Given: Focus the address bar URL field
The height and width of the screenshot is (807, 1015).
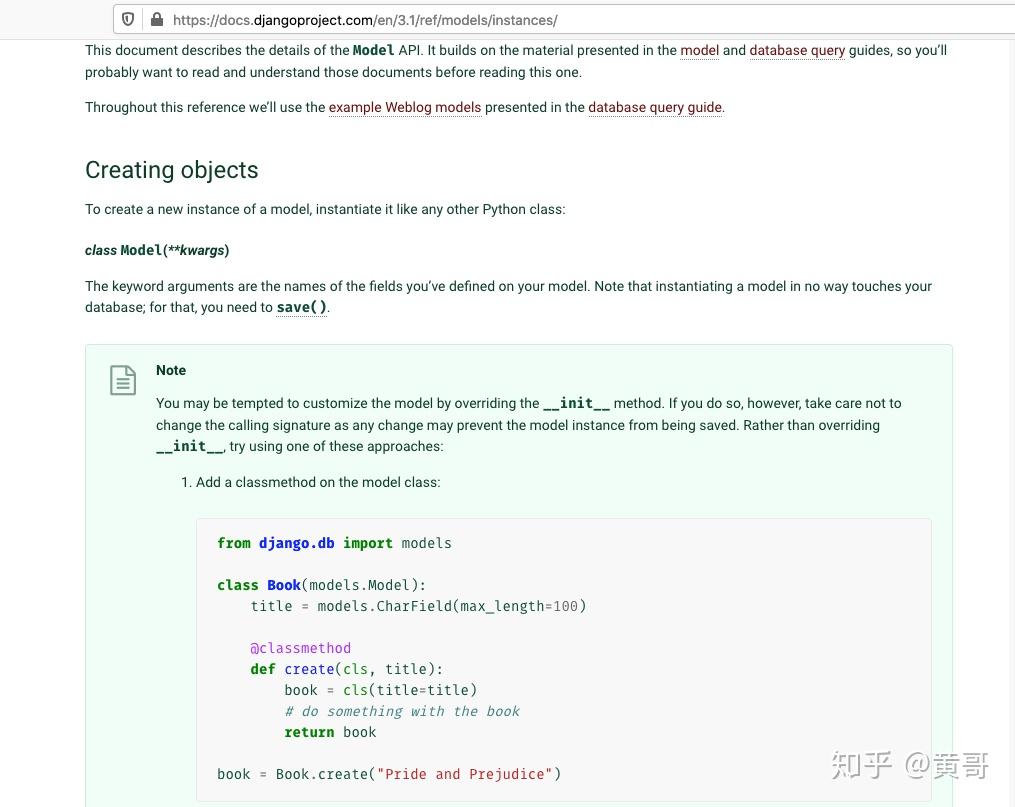Looking at the screenshot, I should [x=500, y=19].
